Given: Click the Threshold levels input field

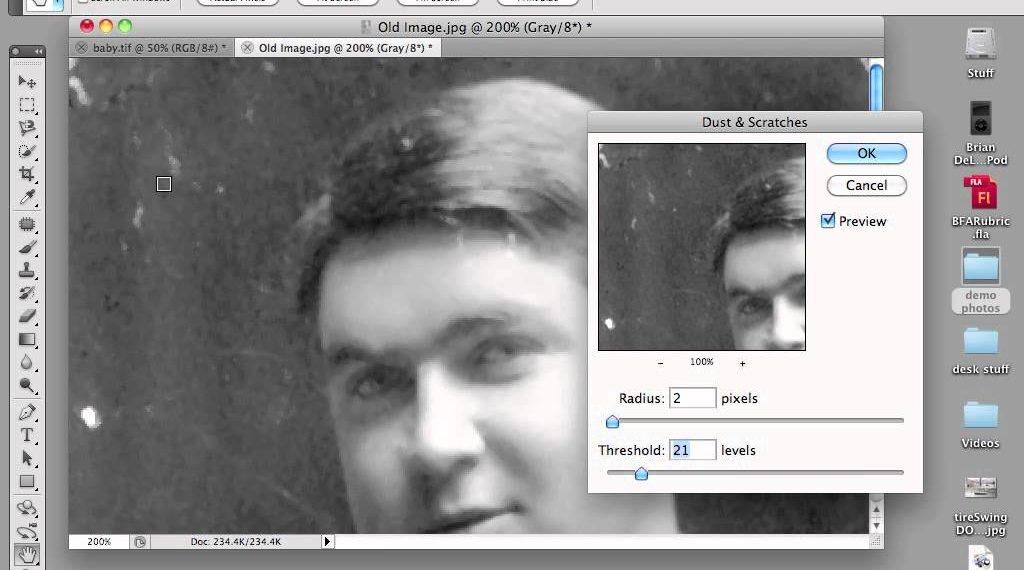Looking at the screenshot, I should tap(692, 450).
